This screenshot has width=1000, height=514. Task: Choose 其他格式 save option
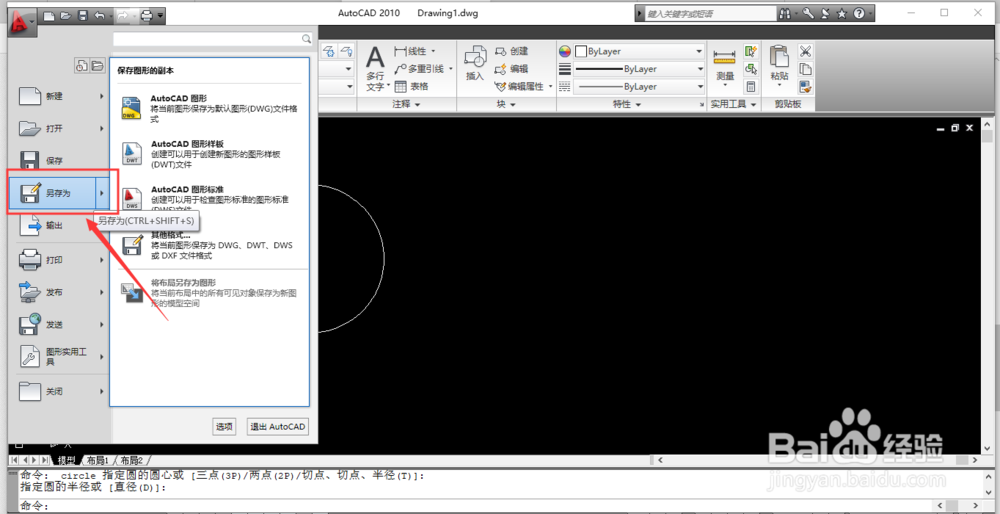click(209, 246)
